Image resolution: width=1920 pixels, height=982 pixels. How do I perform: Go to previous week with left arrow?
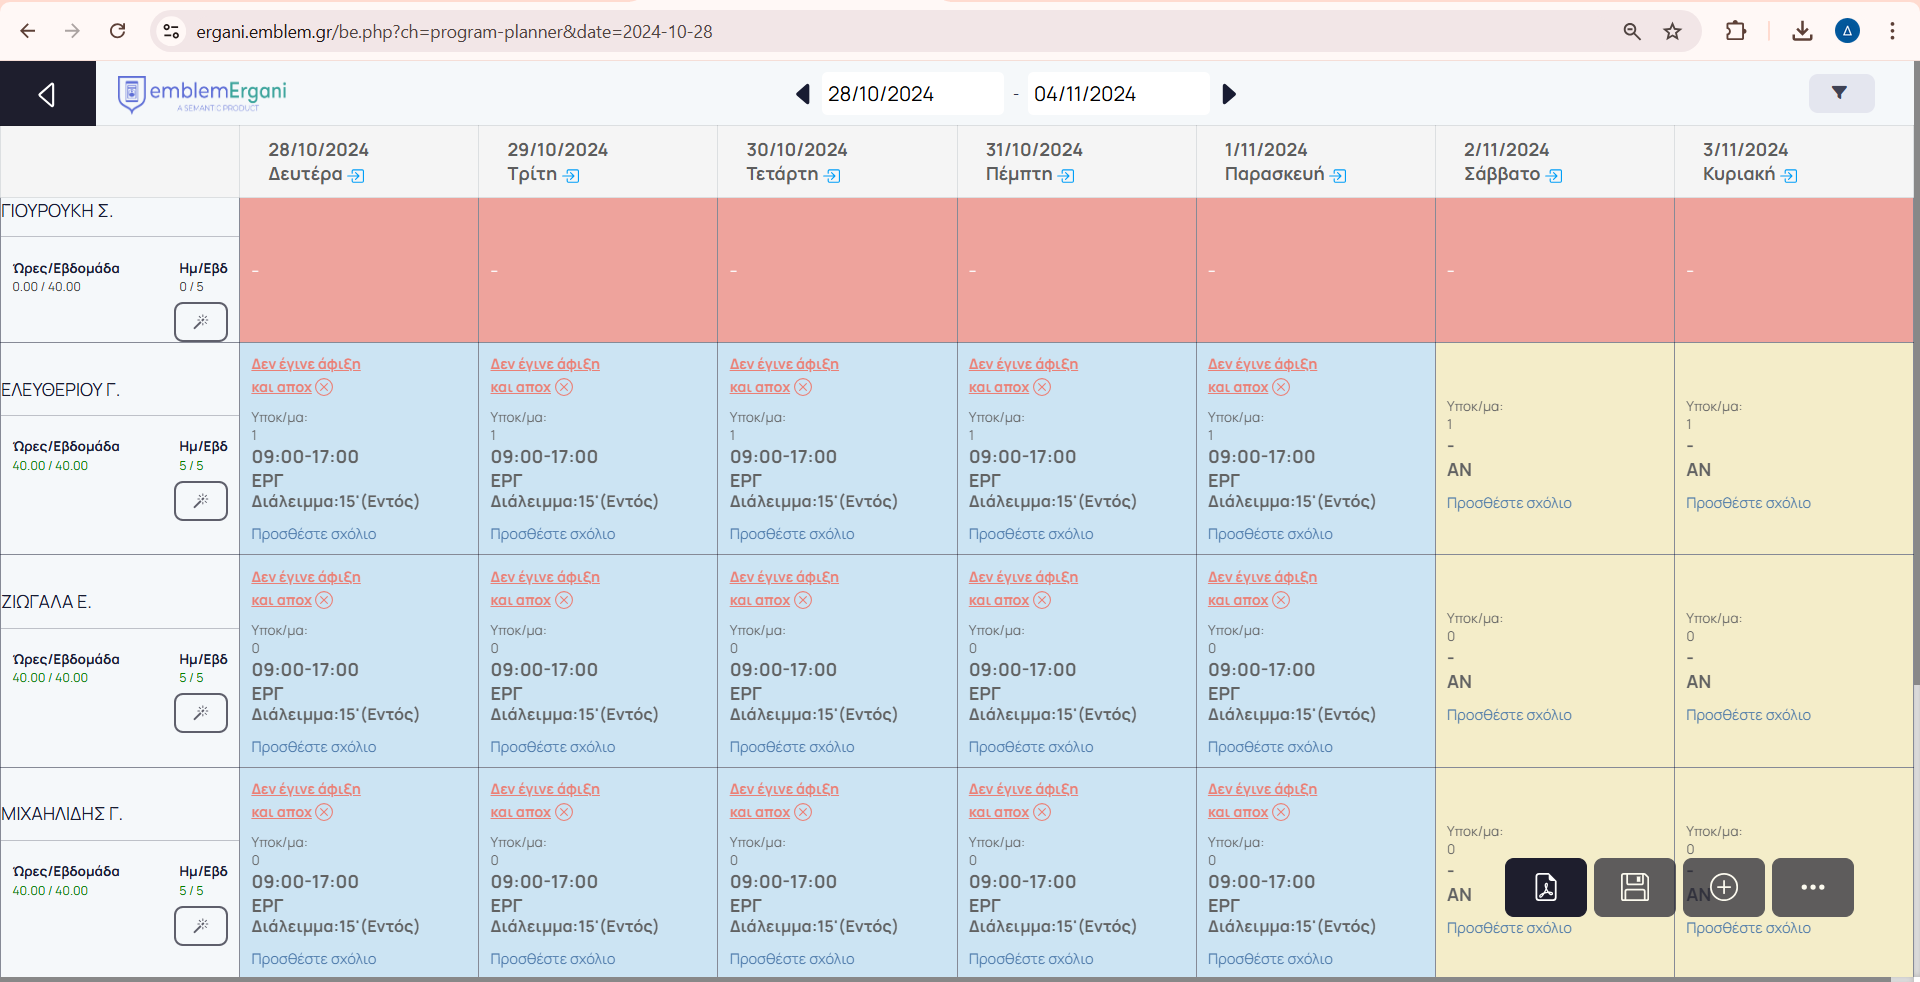[802, 94]
